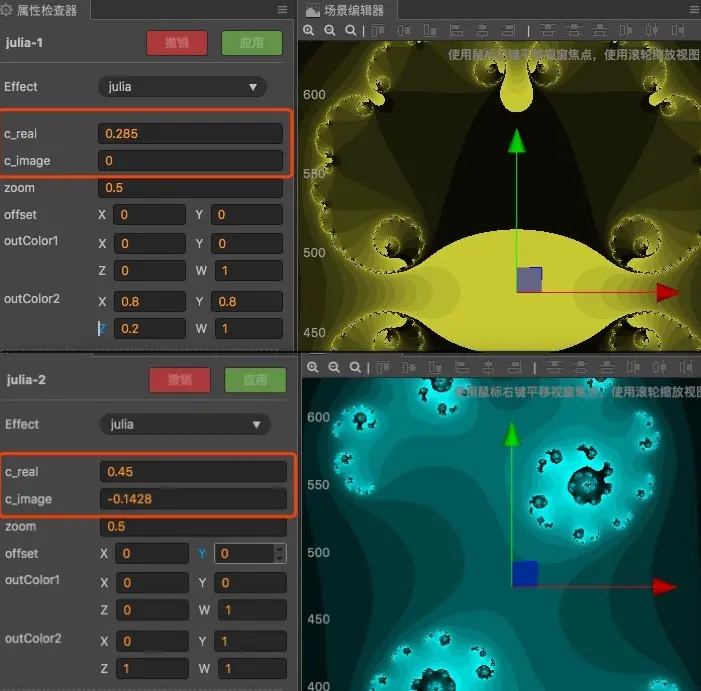This screenshot has height=691, width=701.
Task: Click julia-1 outColor1 W field
Action: point(249,270)
